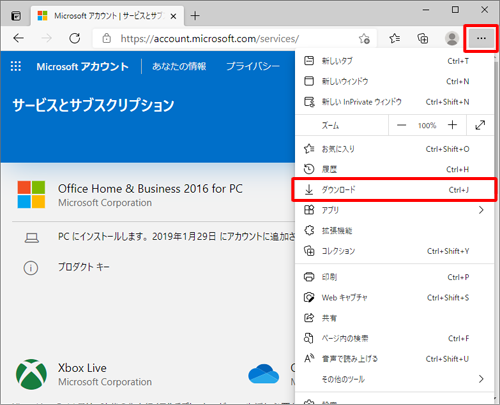Enter full screen with the arrow icon

click(480, 125)
